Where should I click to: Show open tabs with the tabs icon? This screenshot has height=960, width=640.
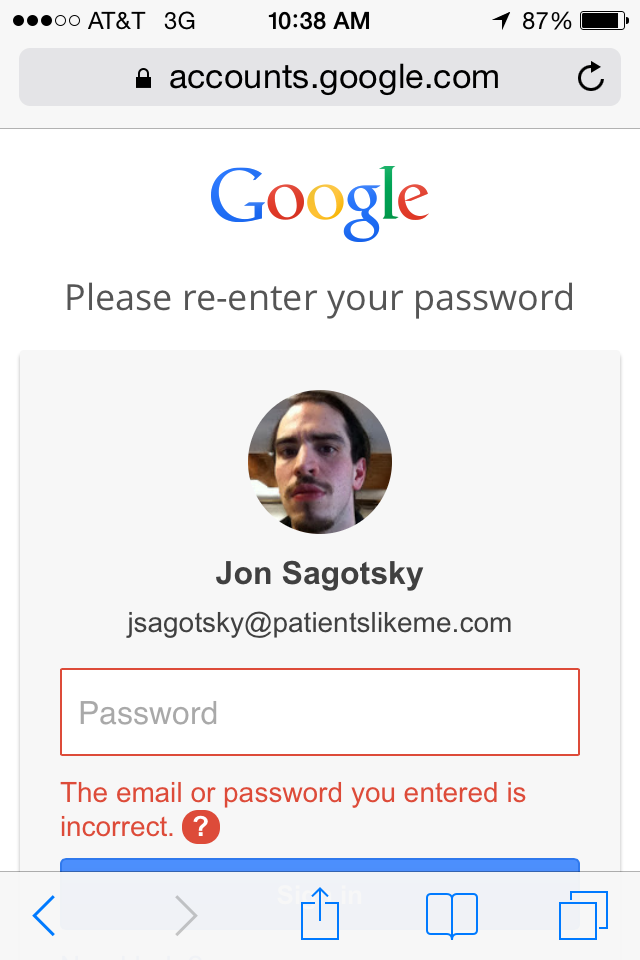click(x=583, y=915)
